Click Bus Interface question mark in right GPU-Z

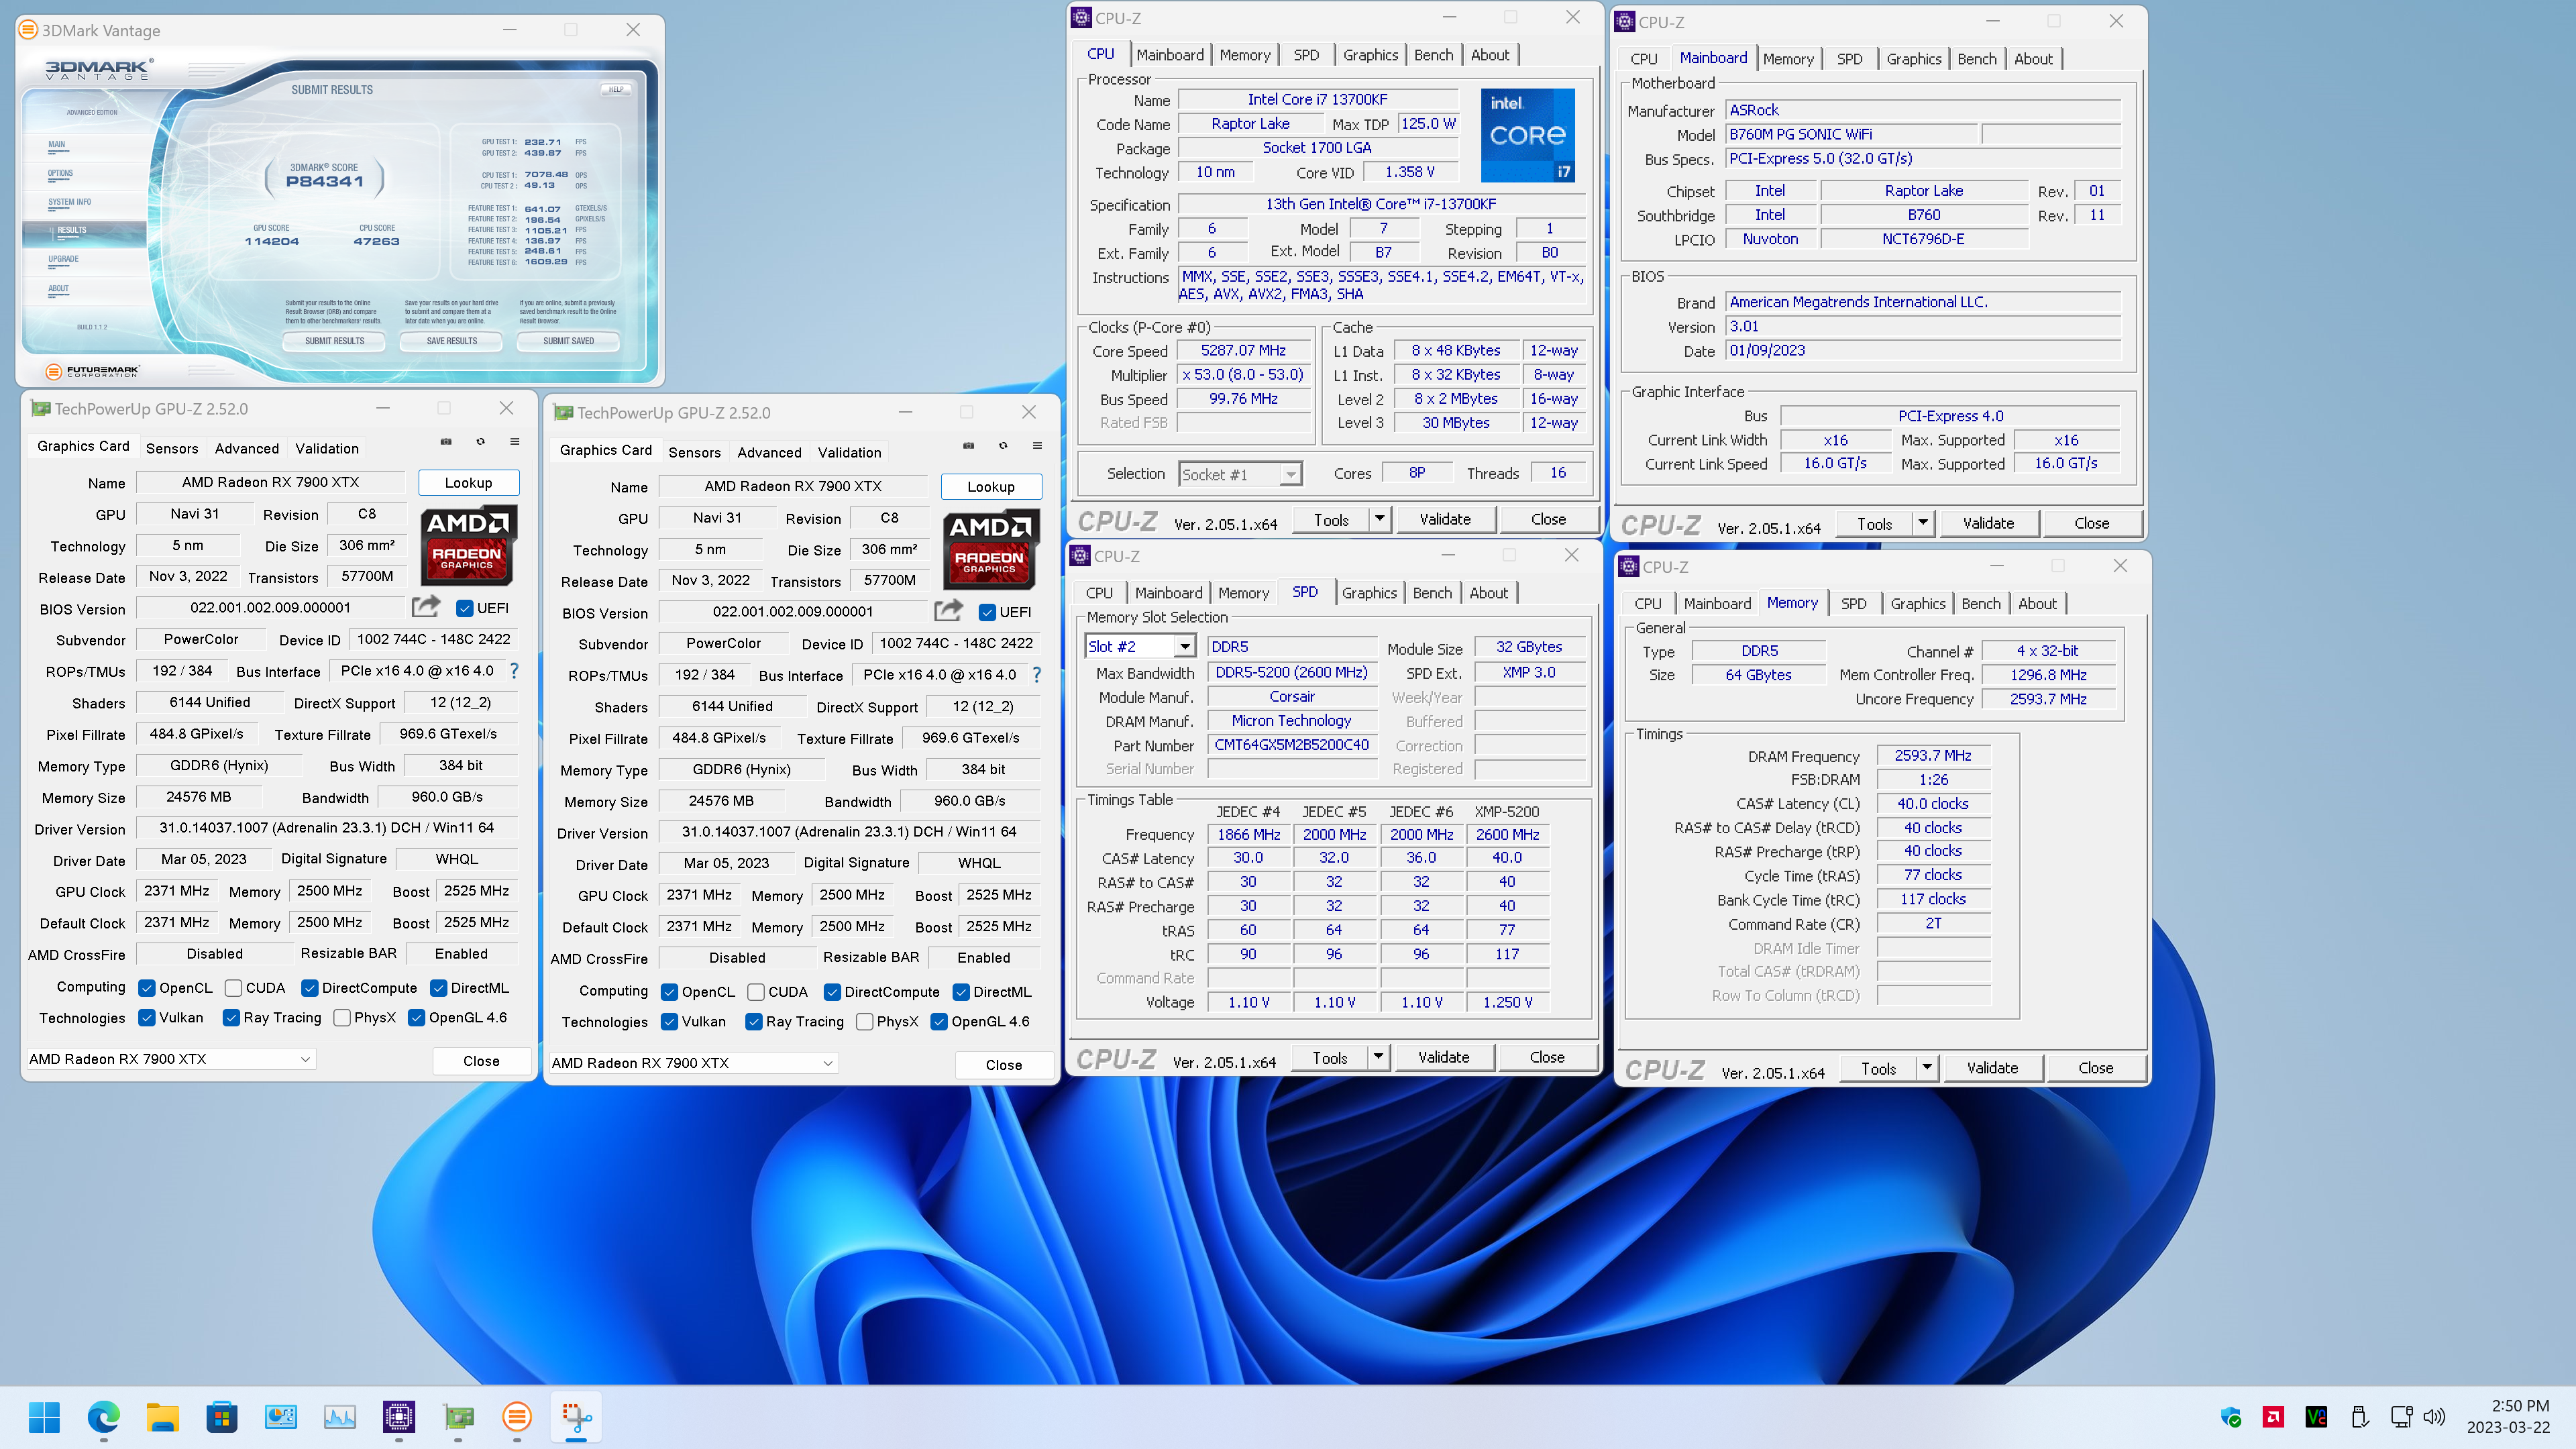(x=1036, y=675)
